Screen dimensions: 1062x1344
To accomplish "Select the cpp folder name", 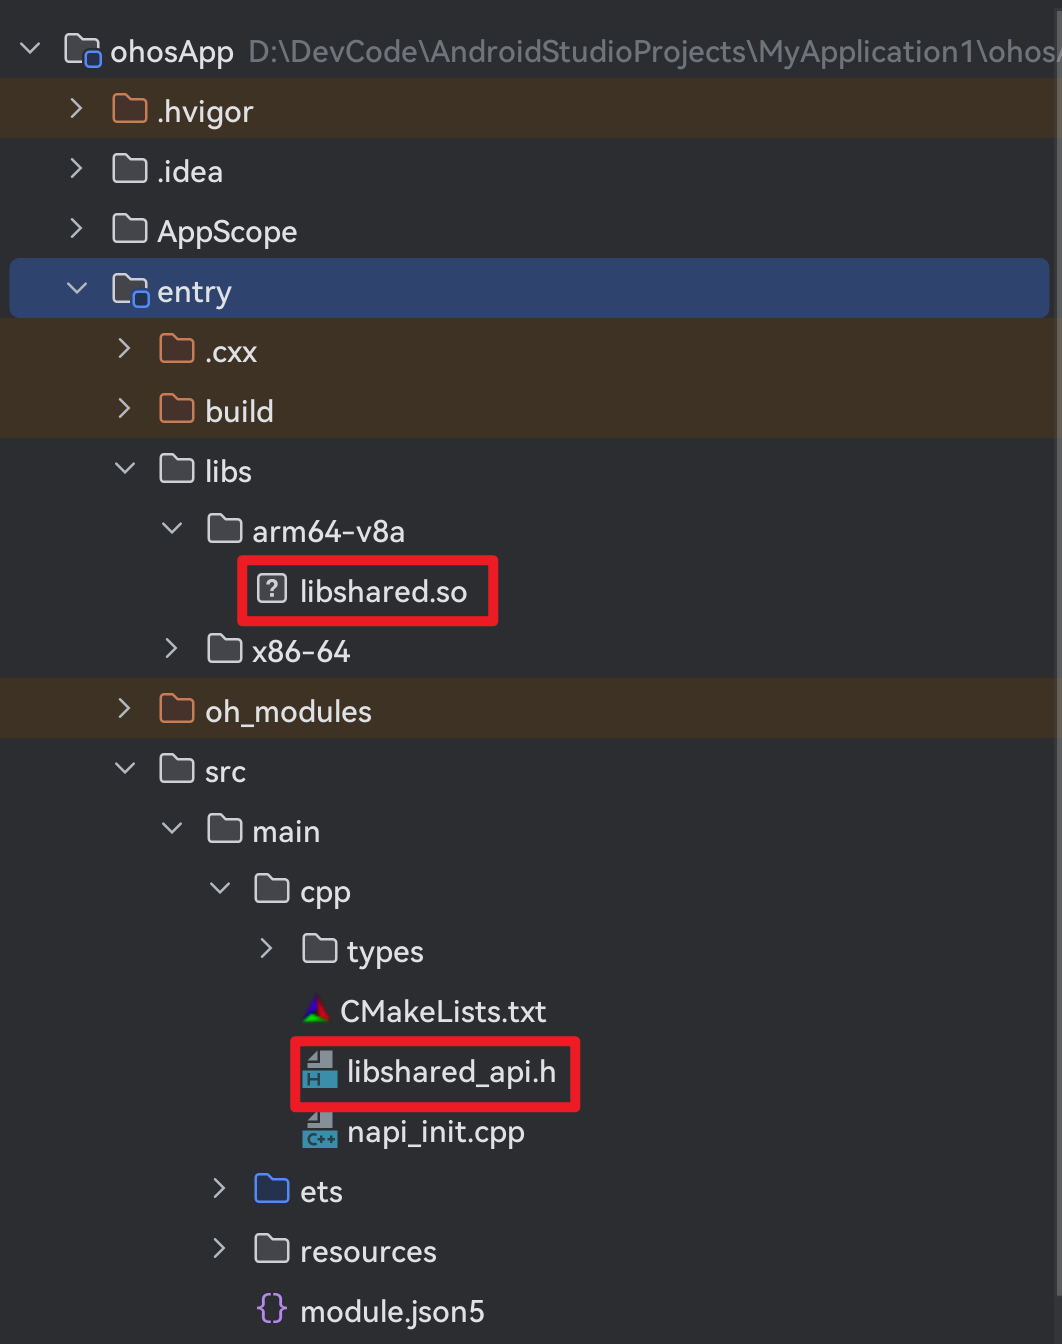I will click(325, 892).
